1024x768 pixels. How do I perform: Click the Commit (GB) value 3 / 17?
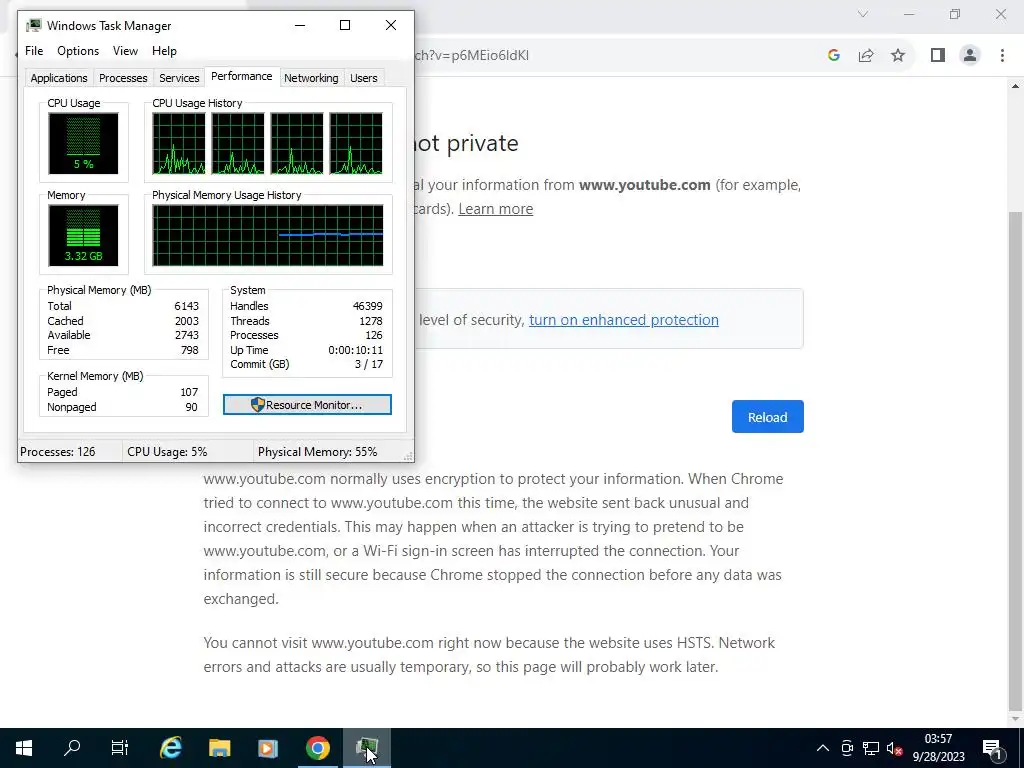(x=368, y=364)
